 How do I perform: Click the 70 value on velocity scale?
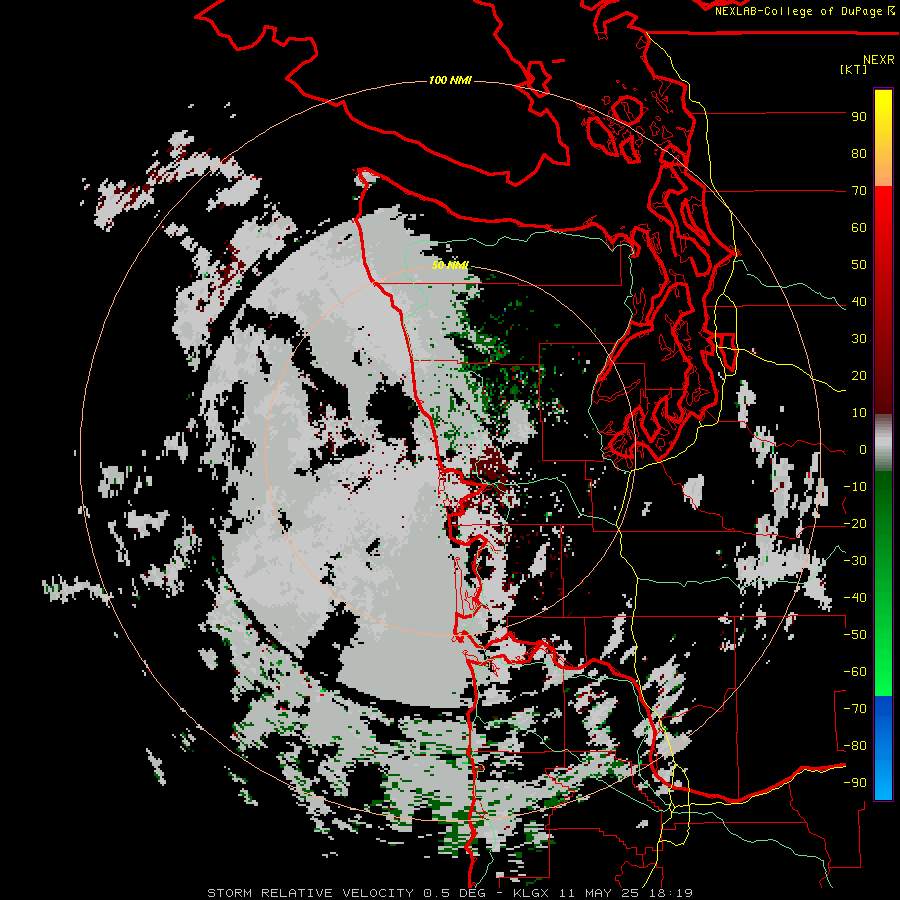tap(859, 191)
